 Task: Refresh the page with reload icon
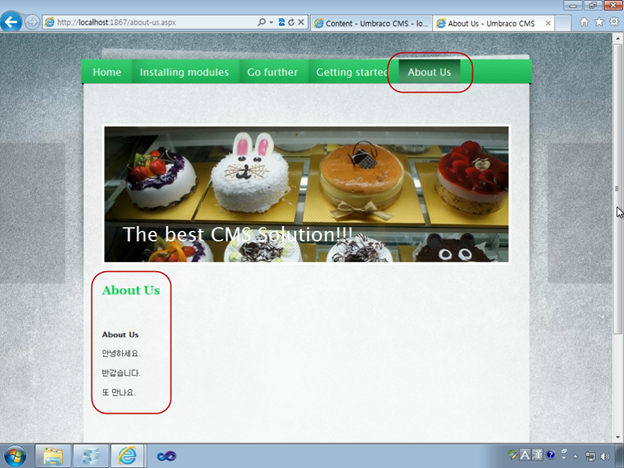291,22
